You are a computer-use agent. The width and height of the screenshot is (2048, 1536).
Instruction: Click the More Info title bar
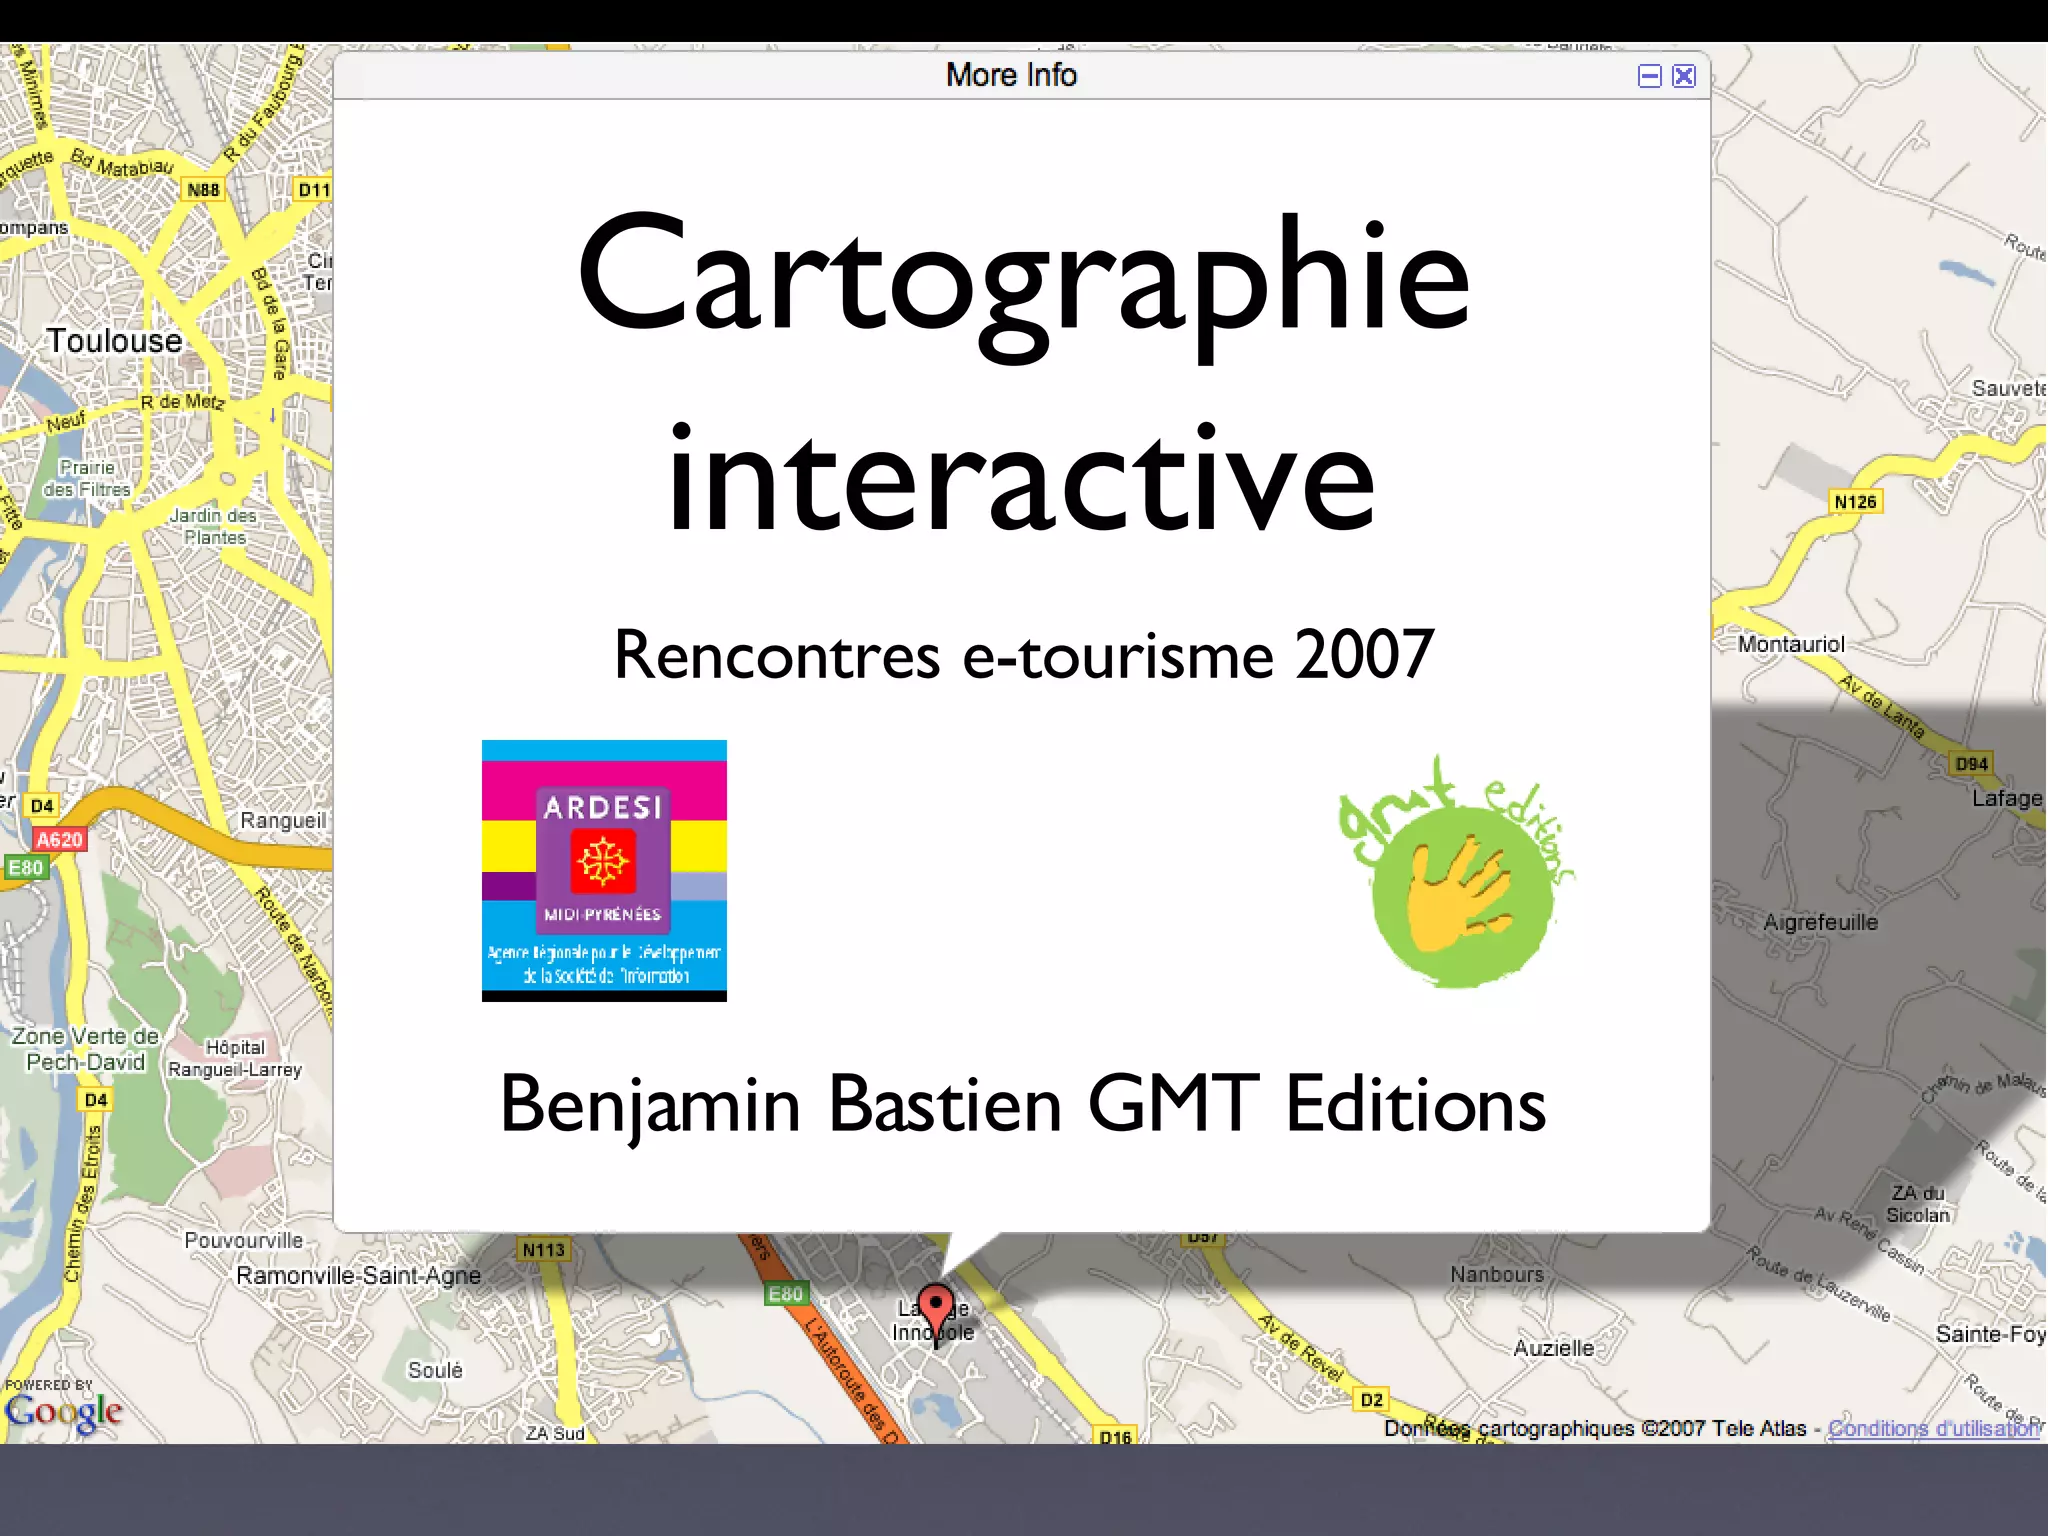(1010, 75)
